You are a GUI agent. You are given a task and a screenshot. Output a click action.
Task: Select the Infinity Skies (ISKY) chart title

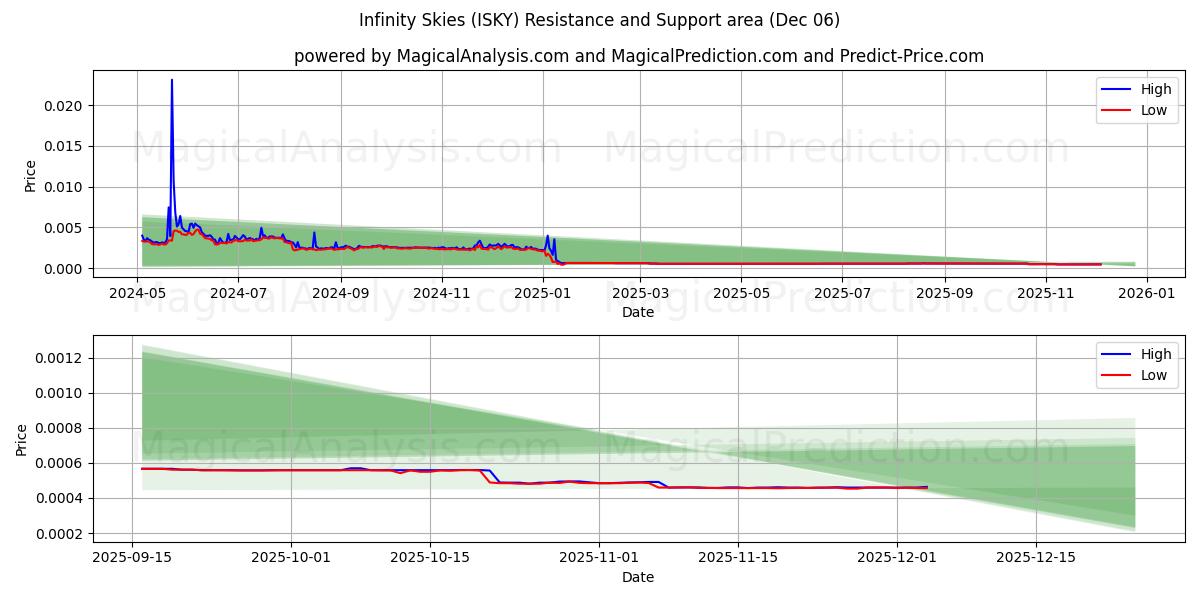point(600,19)
